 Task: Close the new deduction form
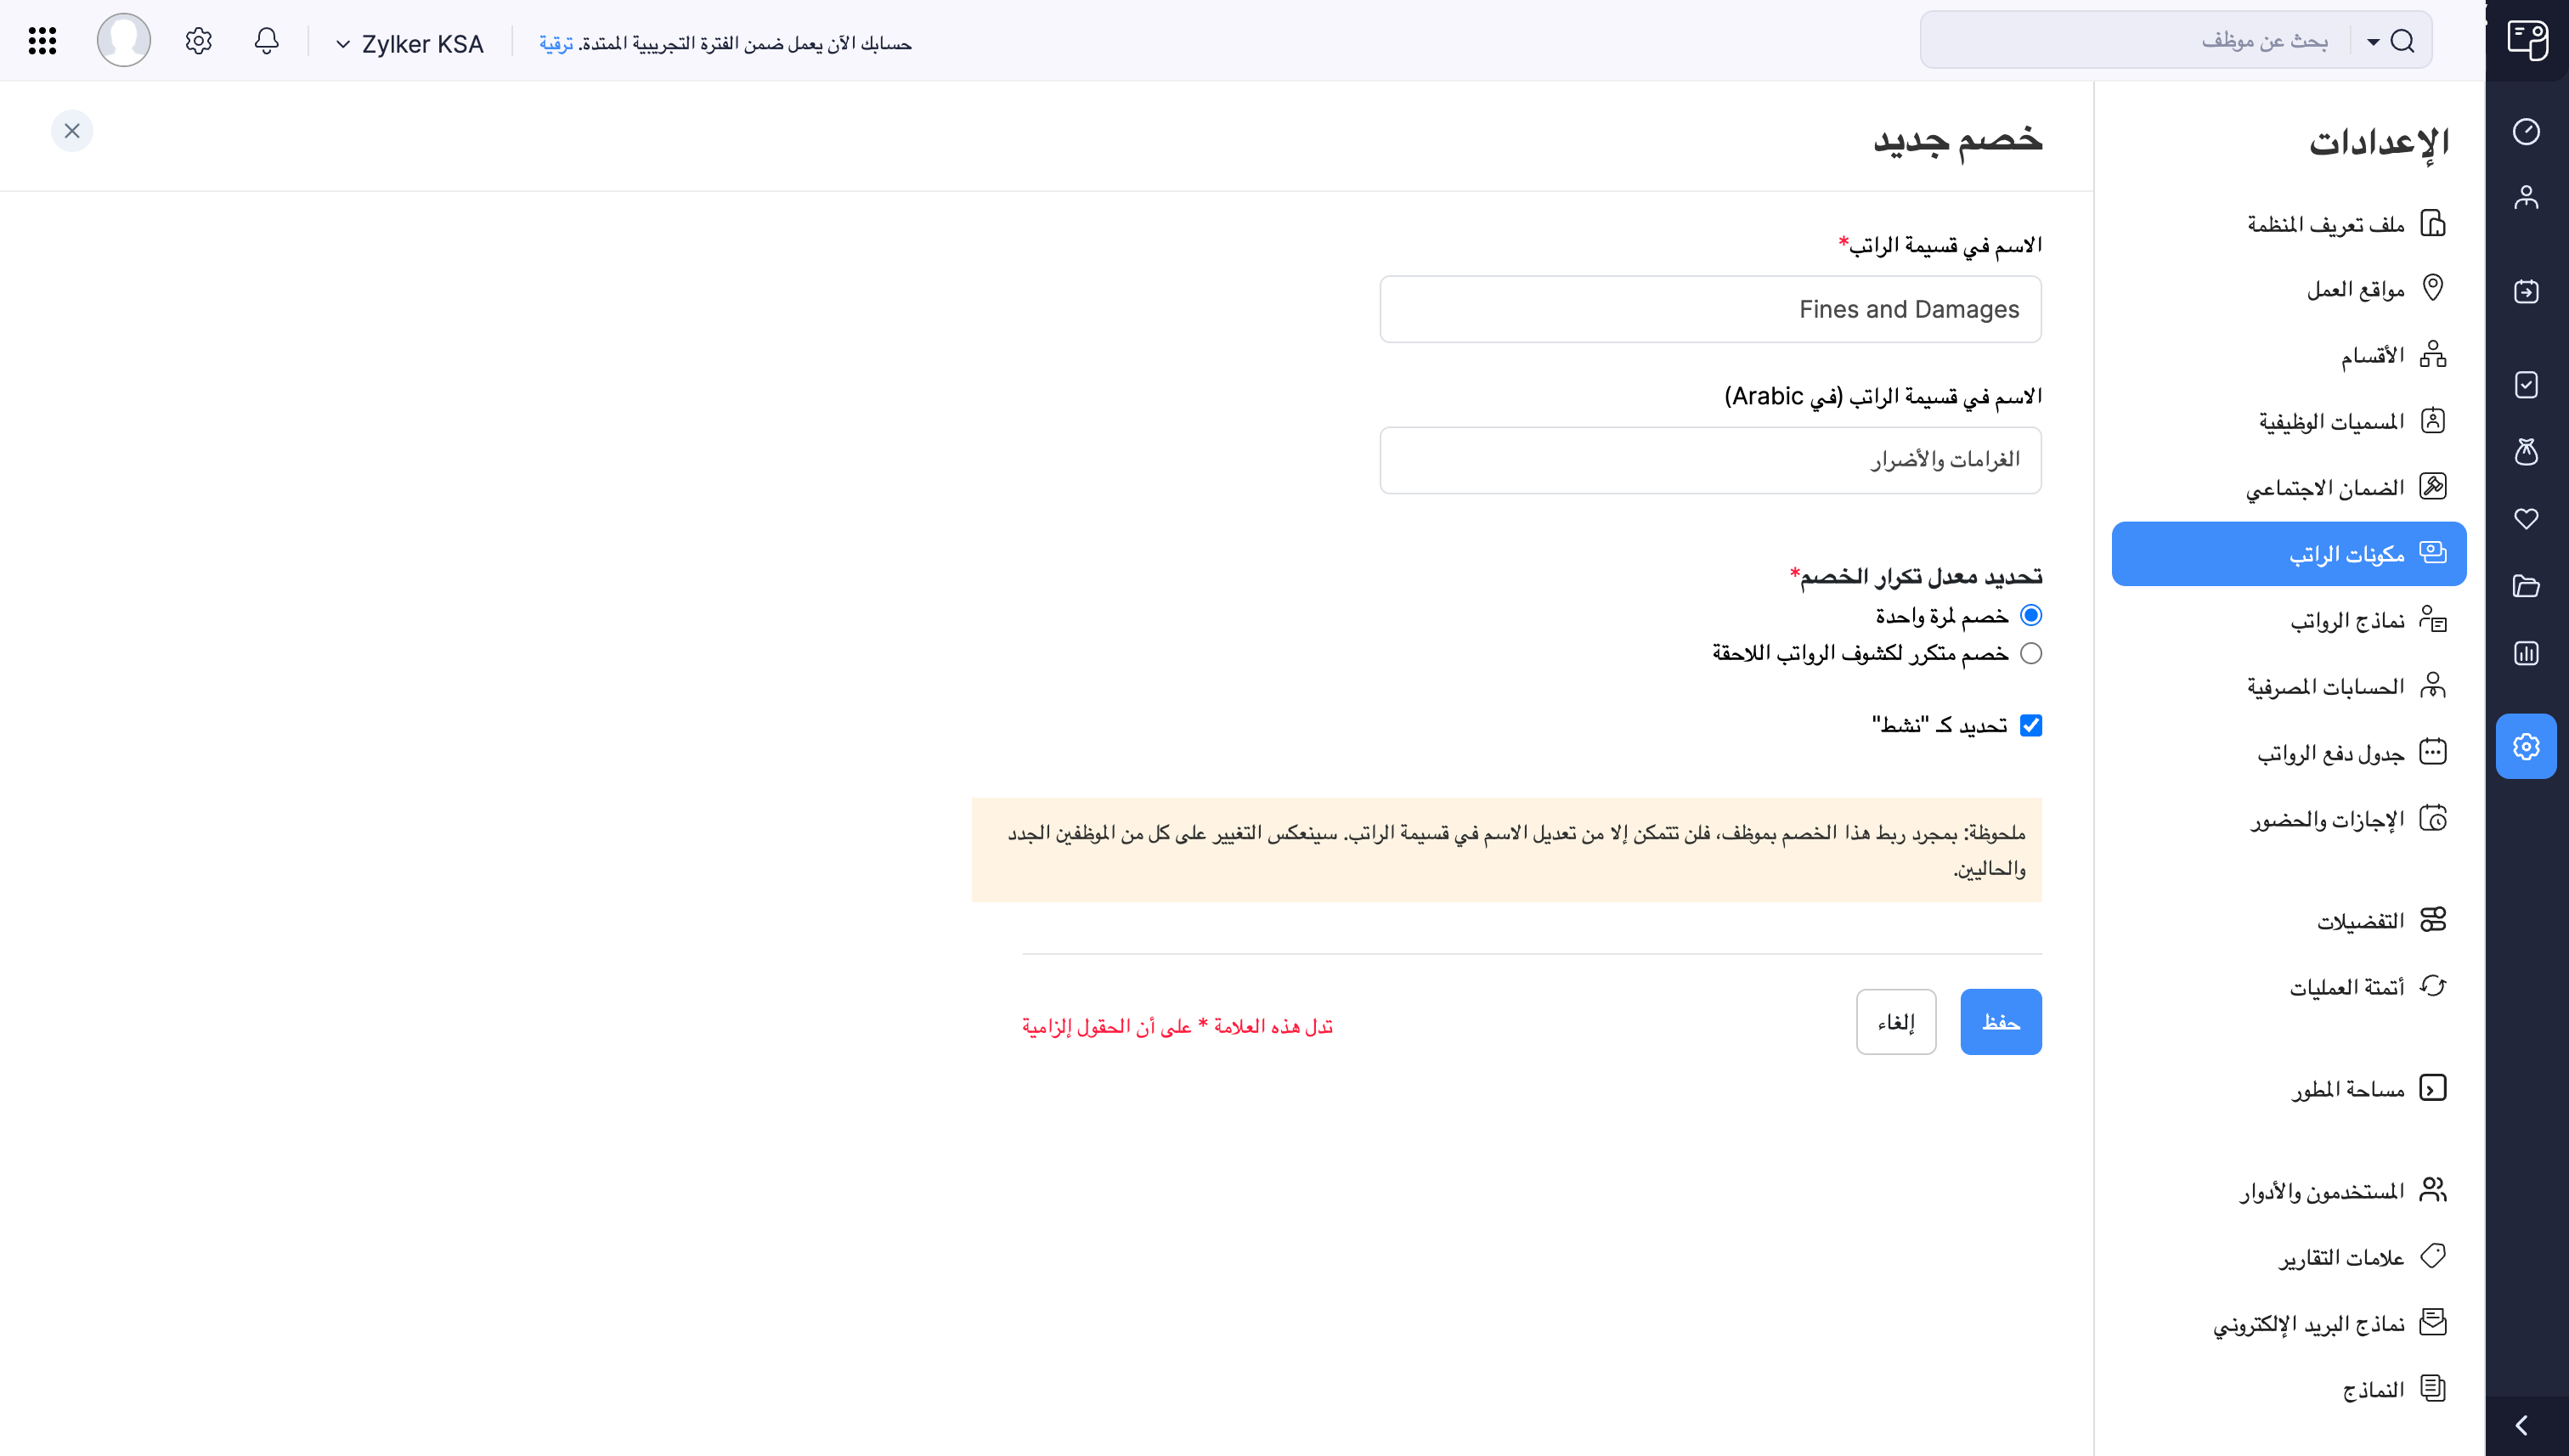coord(72,131)
